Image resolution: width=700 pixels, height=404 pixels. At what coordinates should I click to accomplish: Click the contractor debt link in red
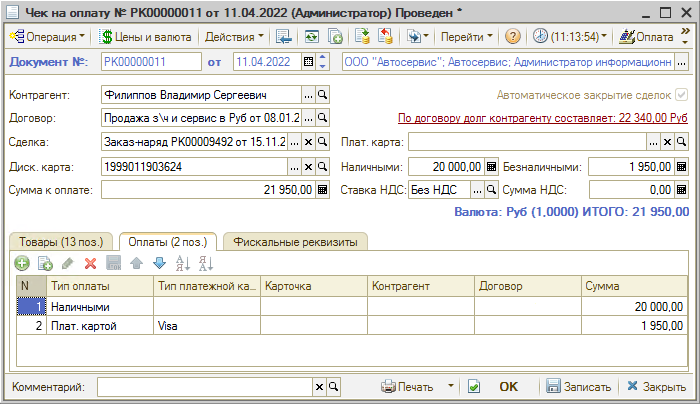tap(543, 118)
